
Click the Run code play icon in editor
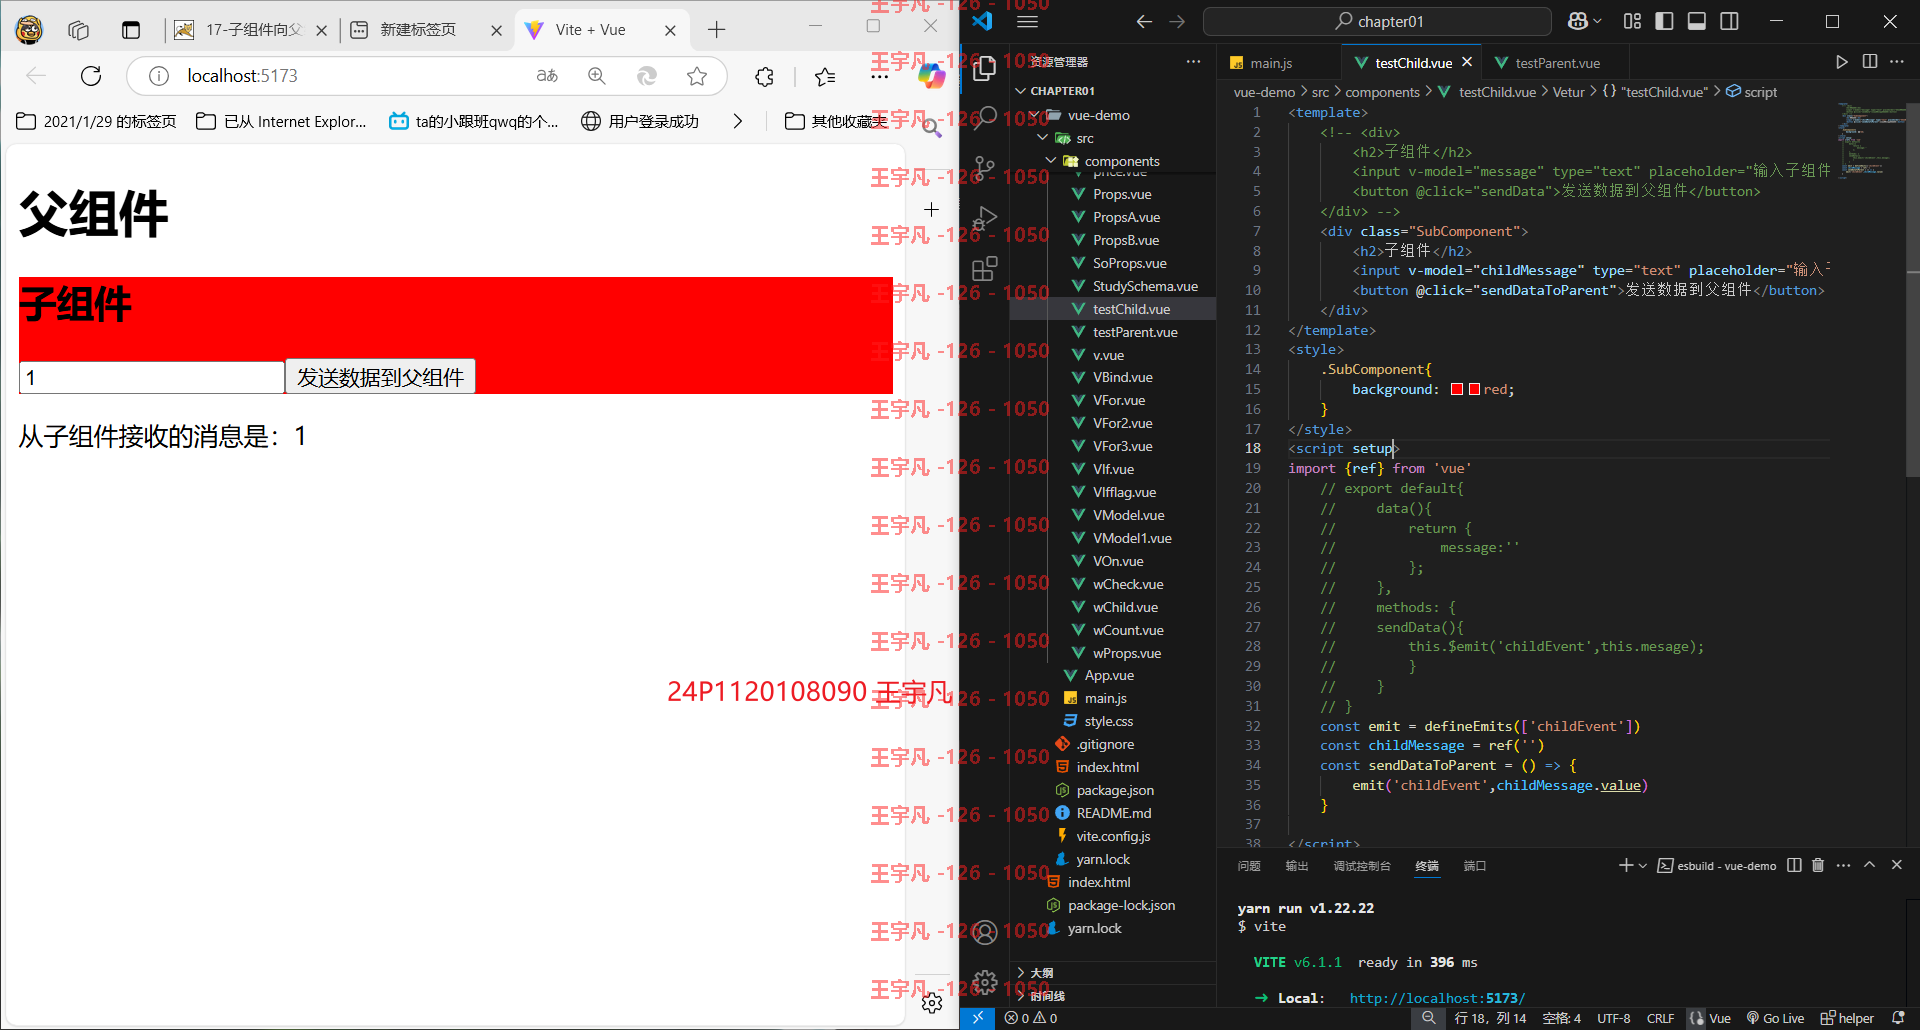coord(1842,62)
